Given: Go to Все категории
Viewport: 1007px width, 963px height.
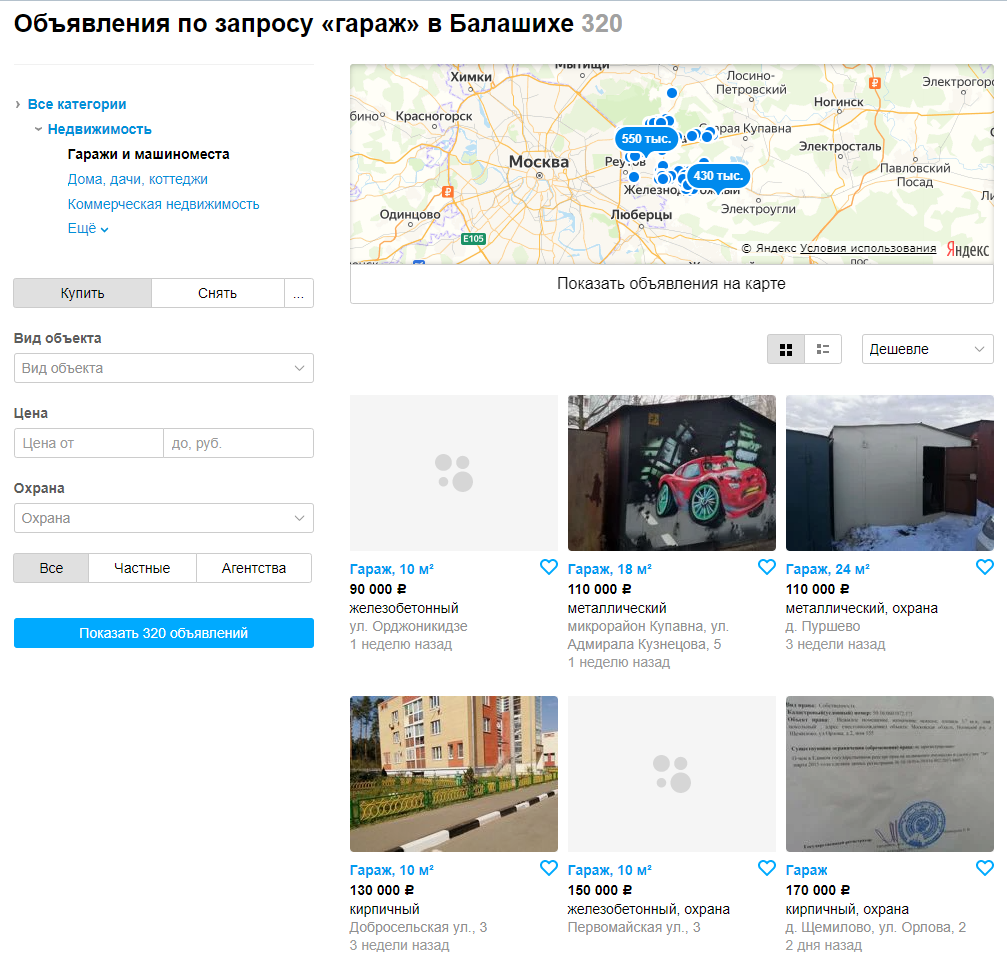Looking at the screenshot, I should [x=77, y=104].
